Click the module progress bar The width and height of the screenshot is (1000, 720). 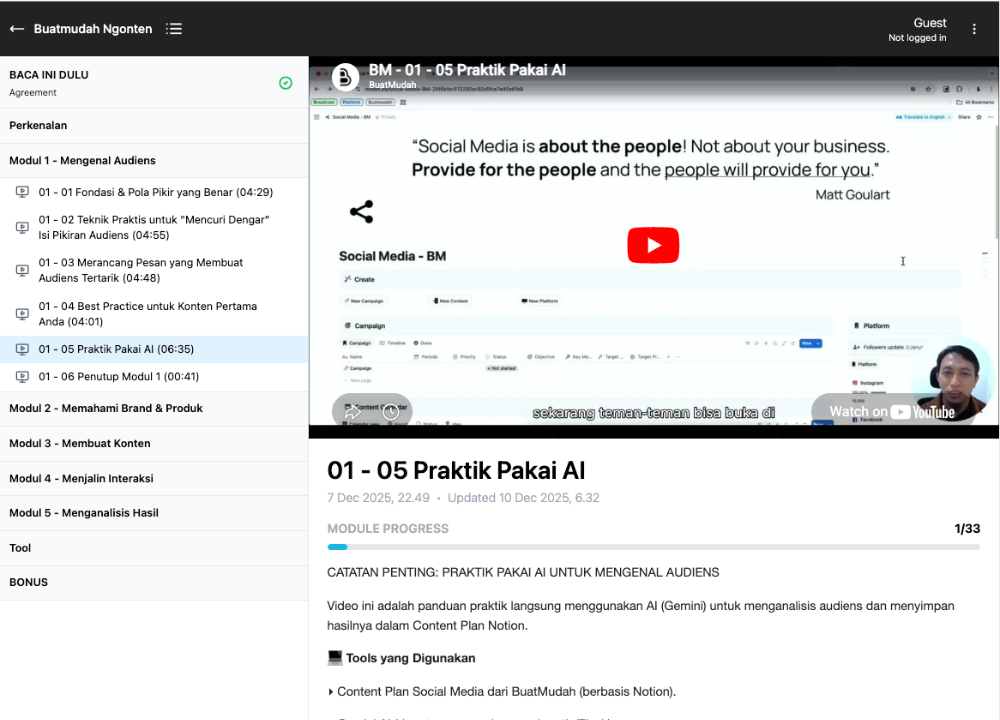653,547
